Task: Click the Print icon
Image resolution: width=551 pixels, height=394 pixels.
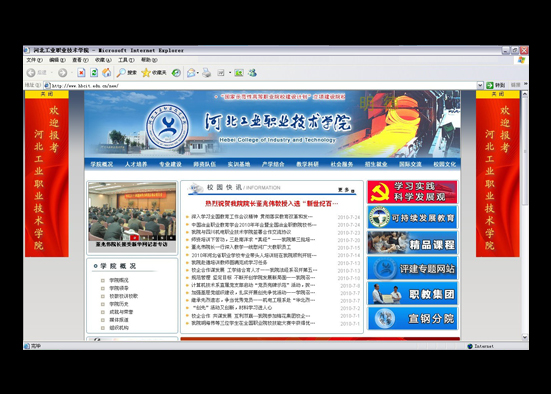Action: coord(207,73)
